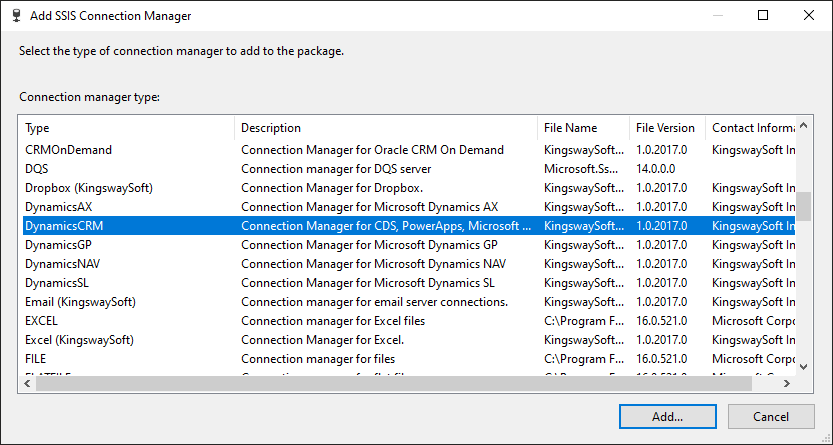833x445 pixels.
Task: Sort by the File Version column header
Action: [x=665, y=128]
